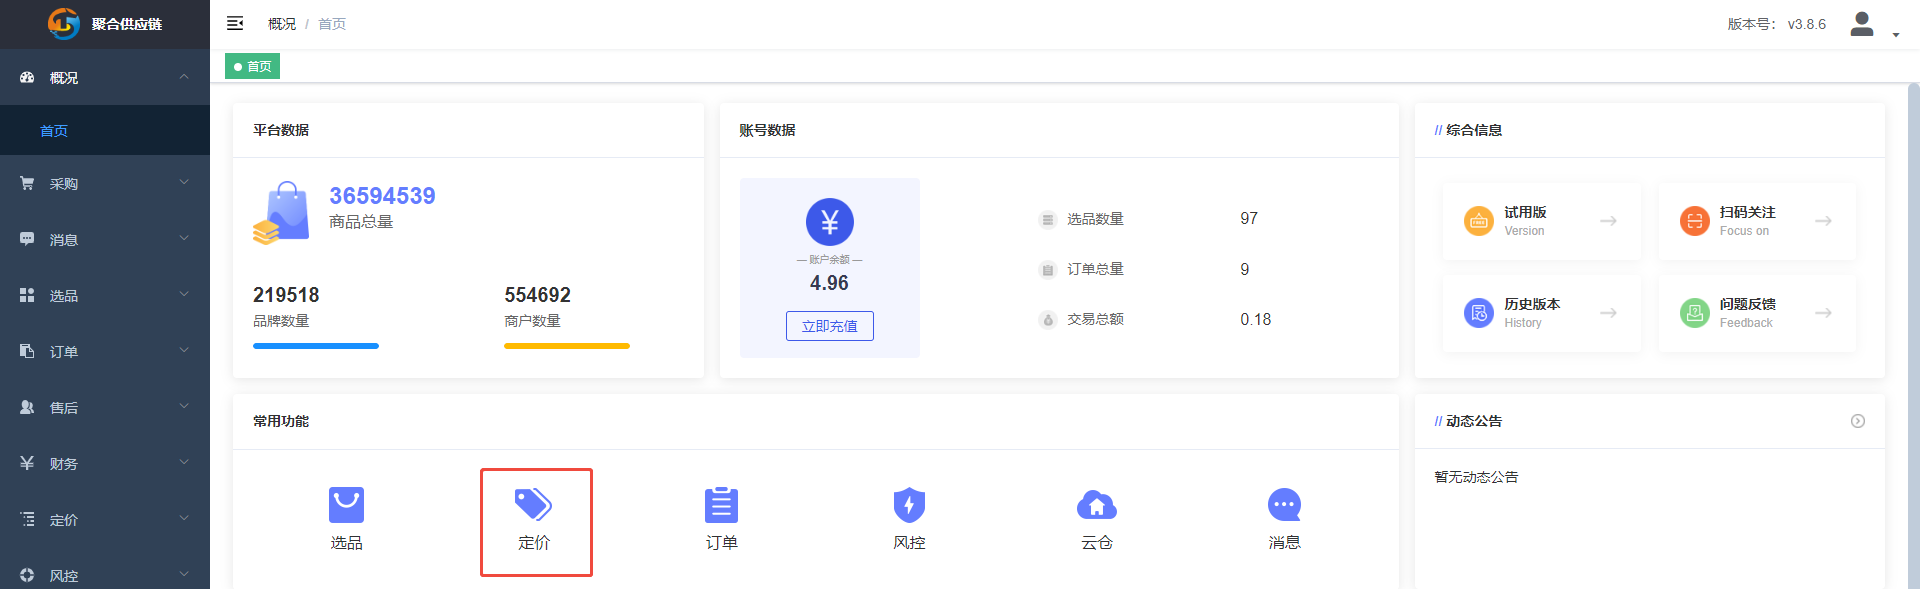The width and height of the screenshot is (1920, 589).
Task: Click the 问题反馈 Feedback card
Action: click(1757, 313)
